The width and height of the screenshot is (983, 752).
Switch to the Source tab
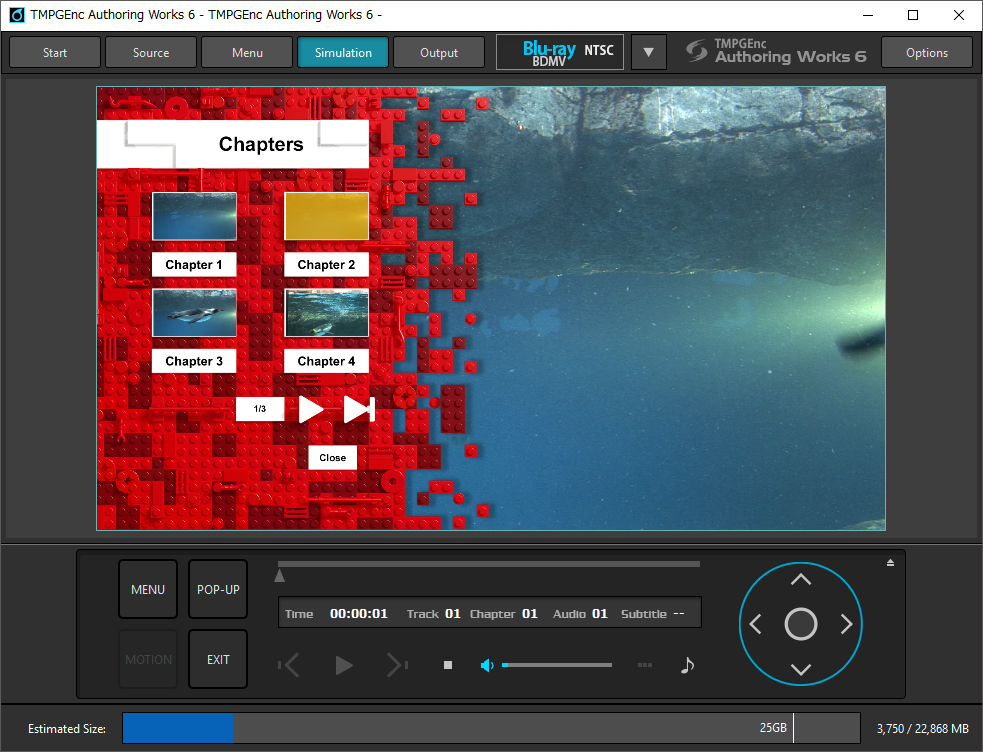coord(151,53)
